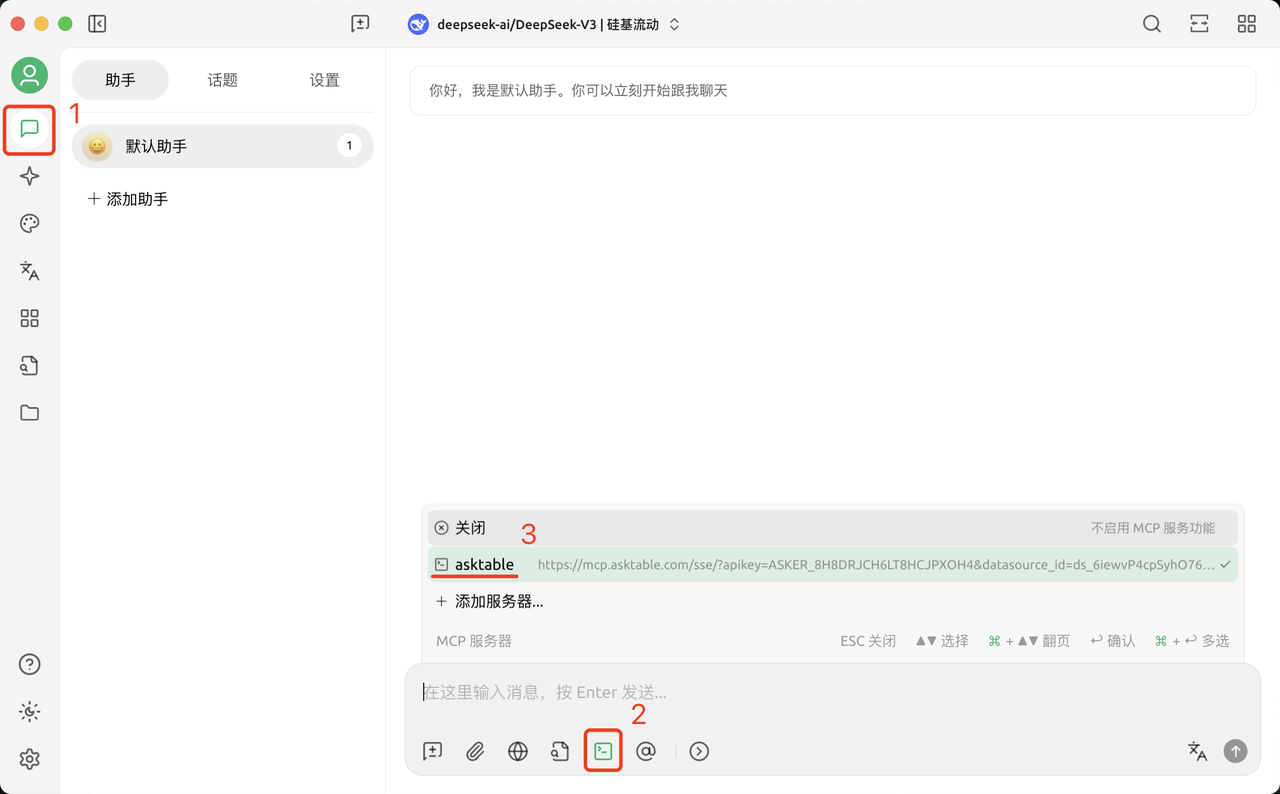Click the expand layout icon in title bar
1280x794 pixels.
coord(1199,24)
